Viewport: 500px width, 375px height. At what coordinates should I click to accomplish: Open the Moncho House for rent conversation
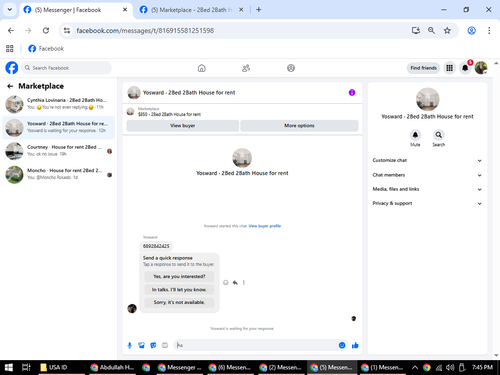pos(59,174)
